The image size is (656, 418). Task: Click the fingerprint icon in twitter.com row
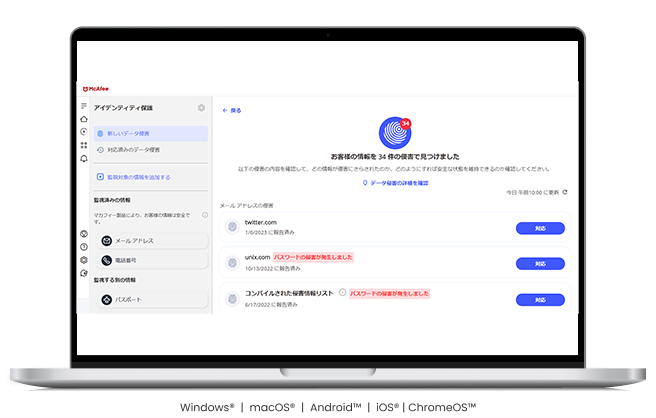coord(232,227)
